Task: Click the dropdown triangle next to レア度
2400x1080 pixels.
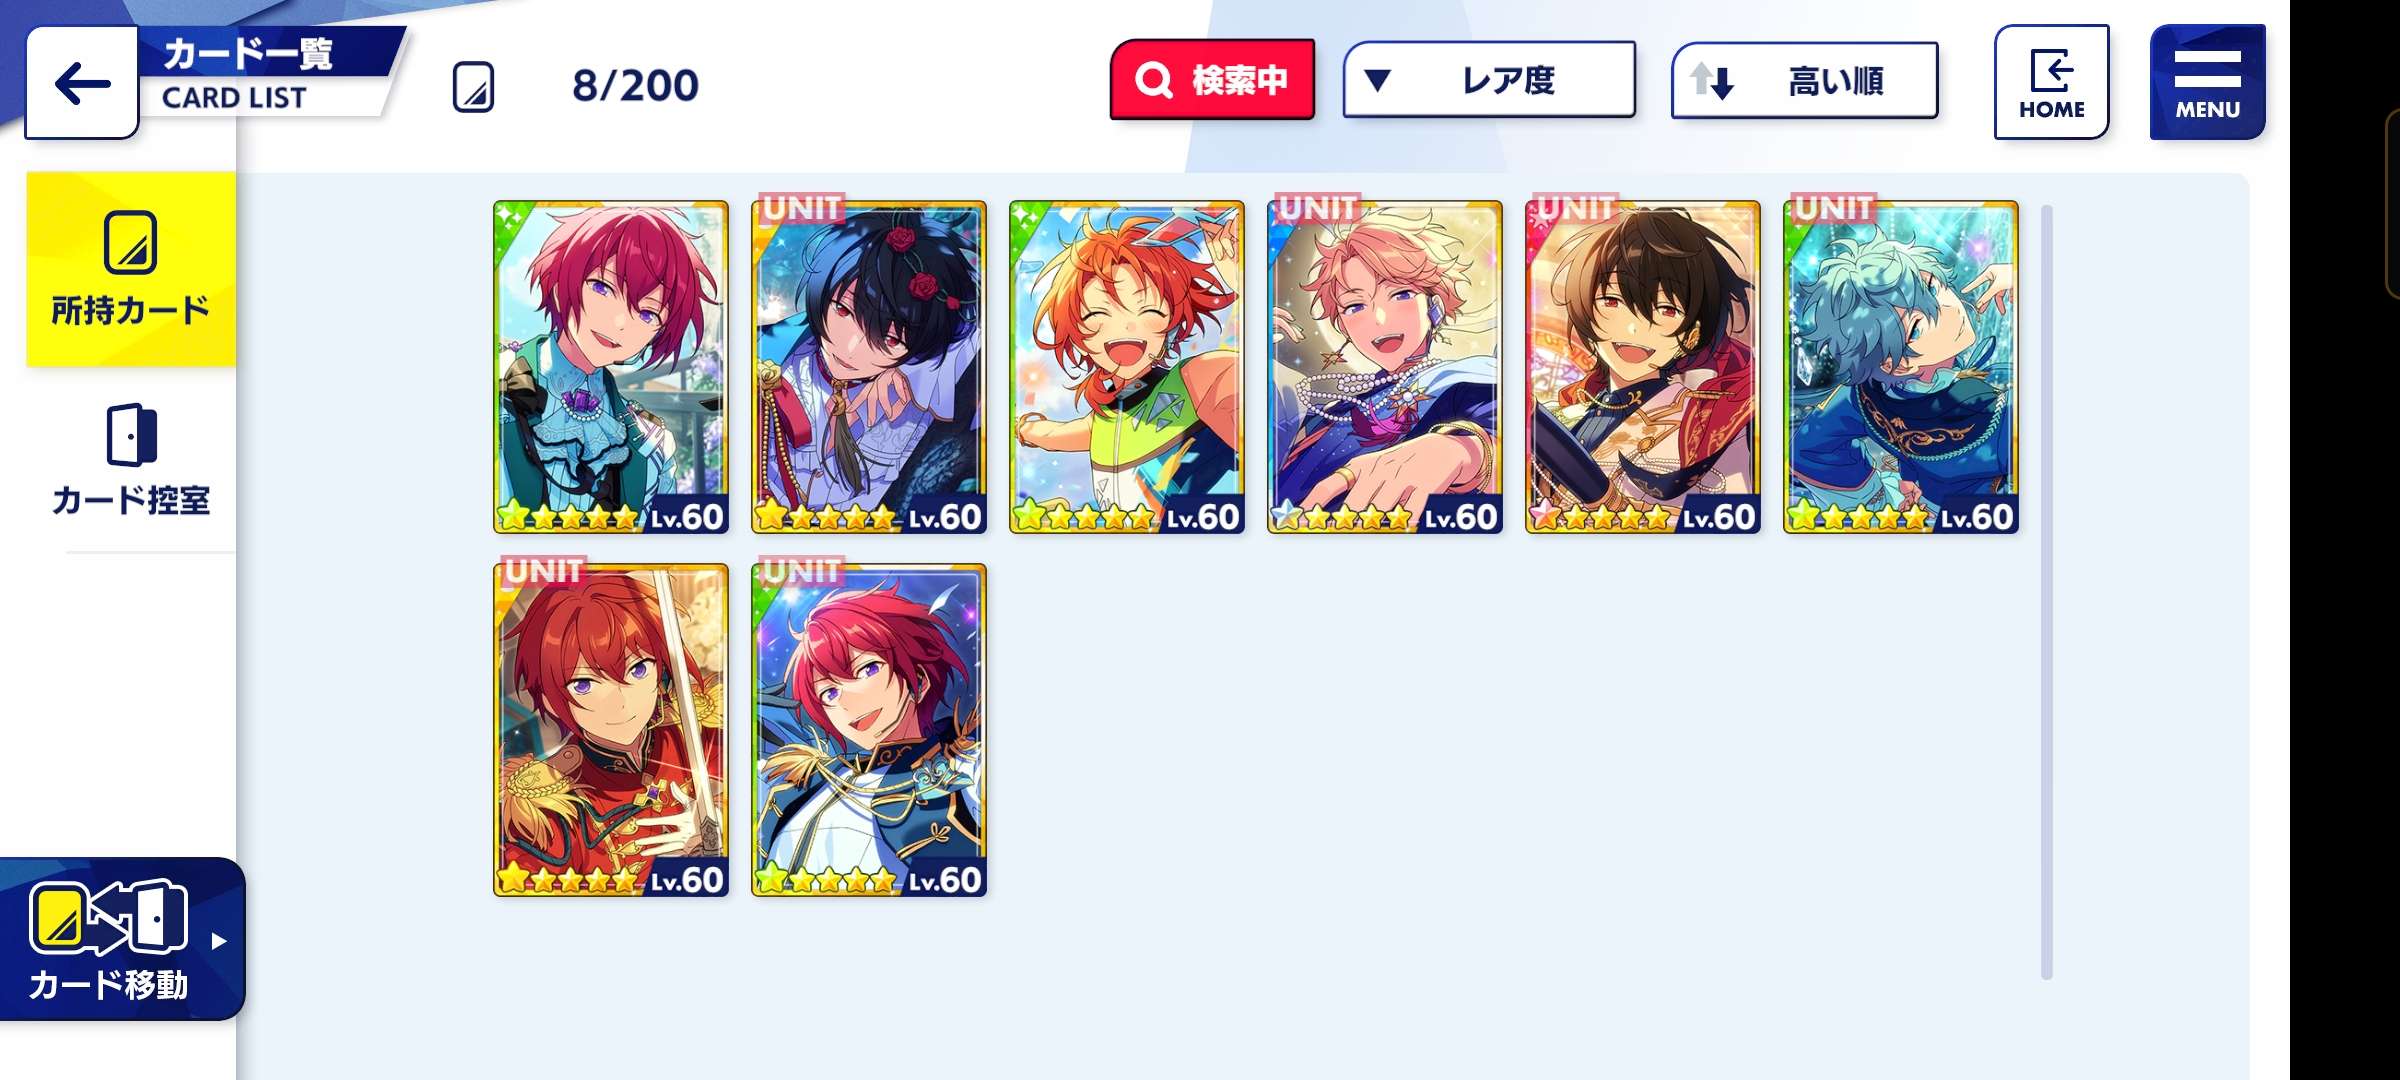Action: 1377,80
